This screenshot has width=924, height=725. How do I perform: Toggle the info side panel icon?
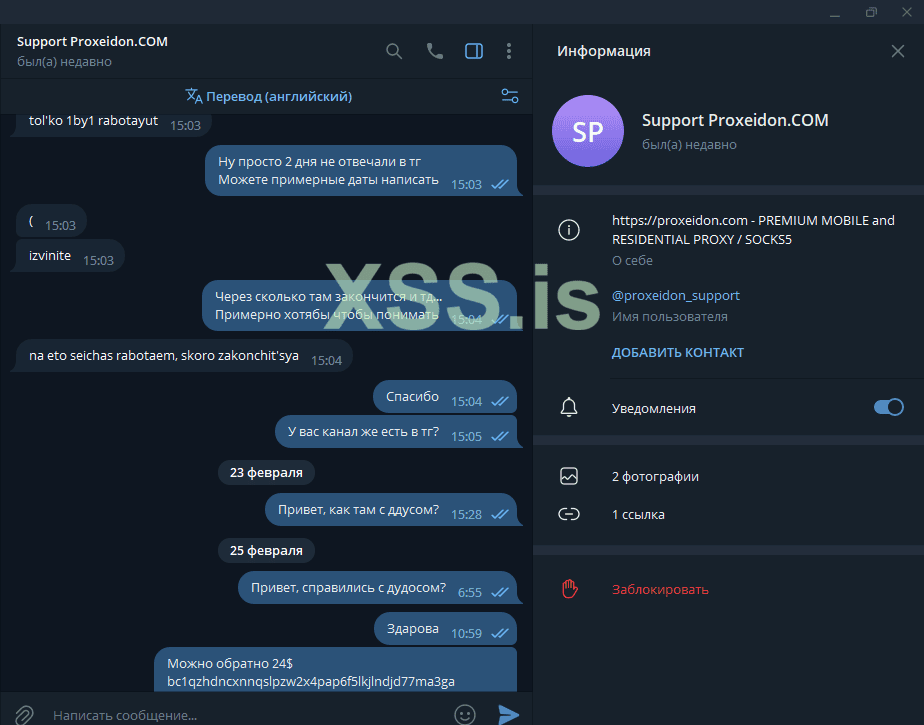pos(474,51)
